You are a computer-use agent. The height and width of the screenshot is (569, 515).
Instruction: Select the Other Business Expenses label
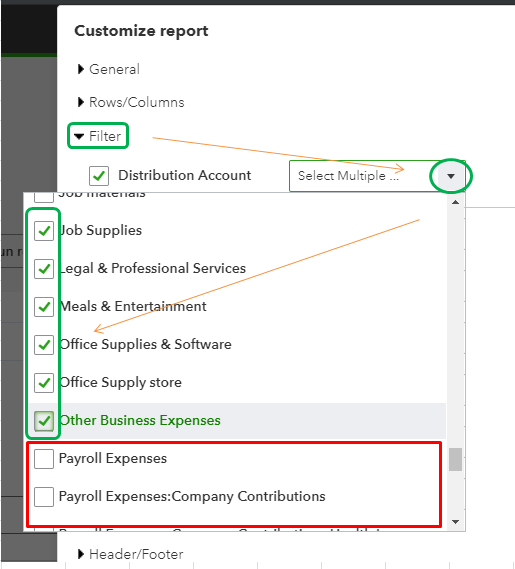140,420
